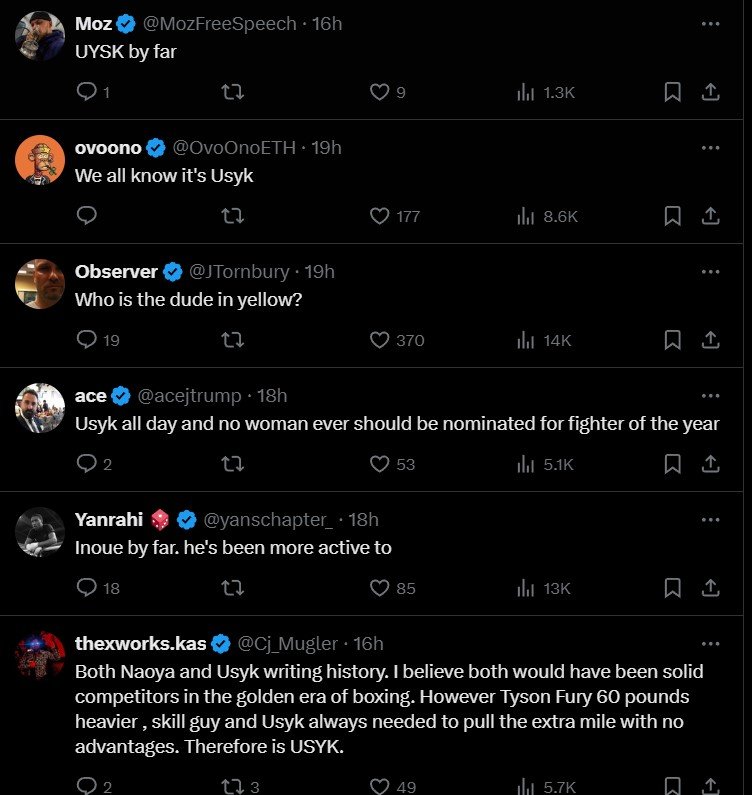Image resolution: width=752 pixels, height=795 pixels.
Task: Share Observer's tweet using share icon
Action: [x=710, y=340]
